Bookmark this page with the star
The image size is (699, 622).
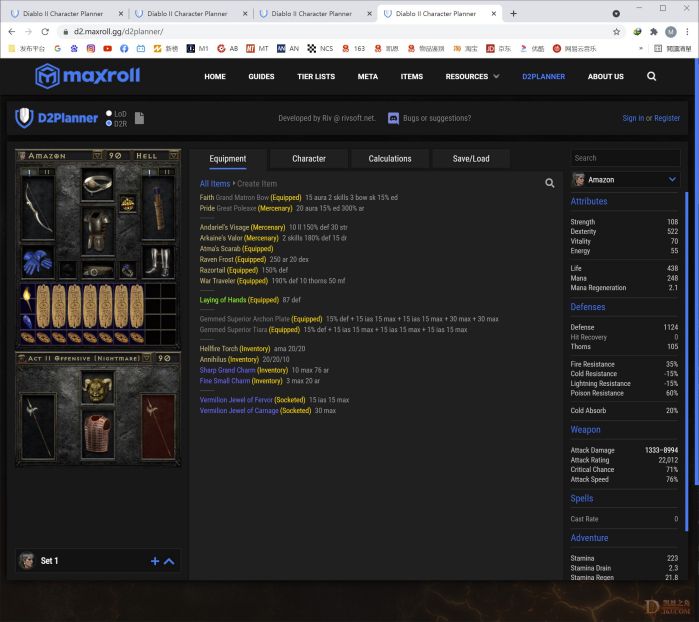[617, 32]
